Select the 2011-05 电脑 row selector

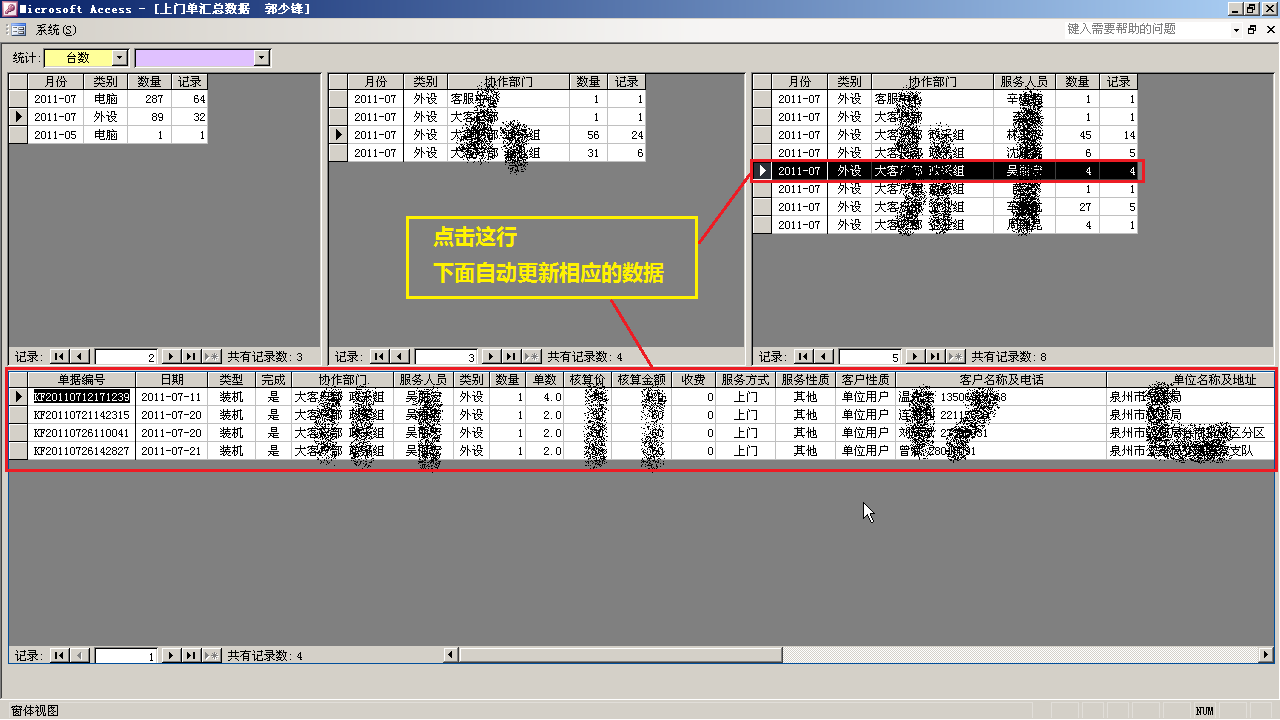(x=18, y=135)
